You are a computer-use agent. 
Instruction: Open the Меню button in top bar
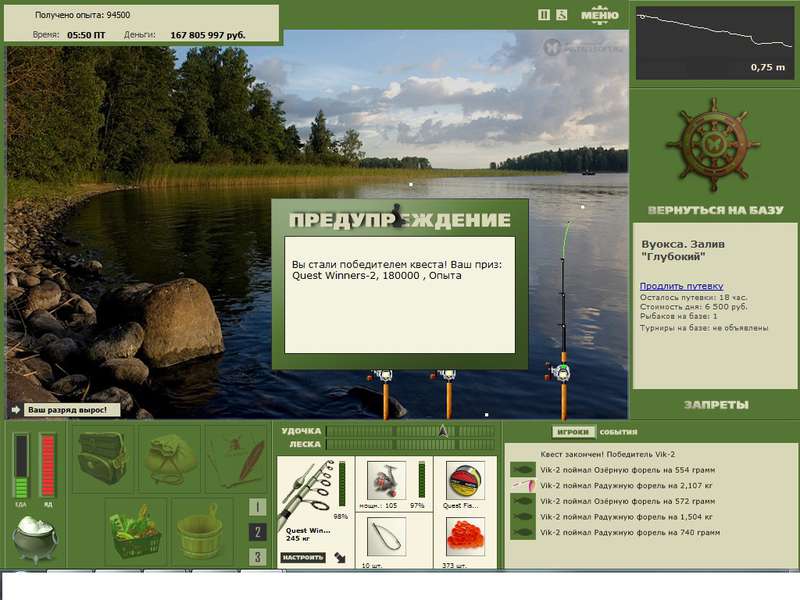coord(599,15)
